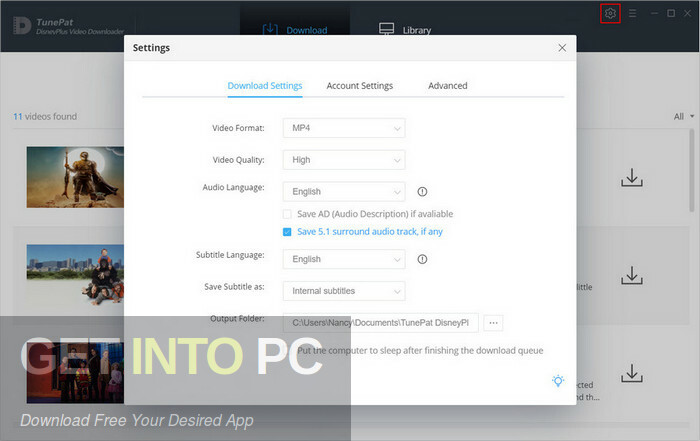Select the second video thumbnail with city skyline
Screen dimensions: 700x441
pyautogui.click(x=75, y=275)
